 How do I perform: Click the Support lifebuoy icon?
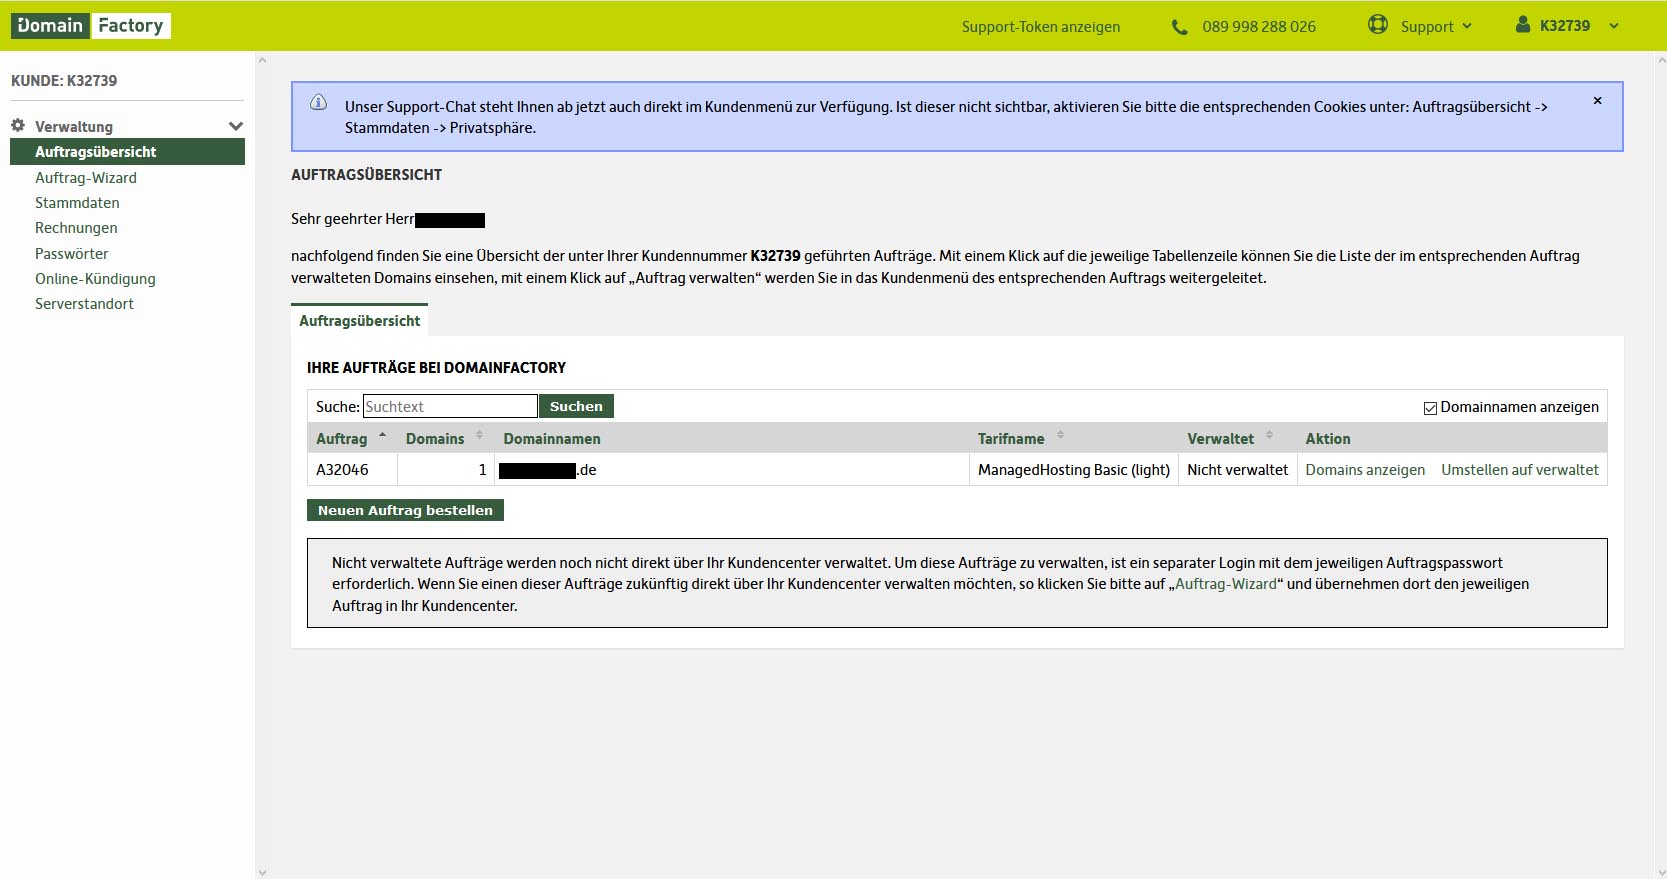coord(1377,25)
